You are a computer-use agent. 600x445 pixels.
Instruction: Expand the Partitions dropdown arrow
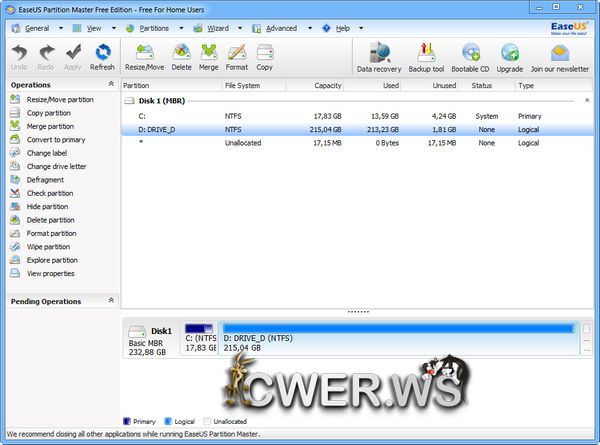(x=181, y=28)
